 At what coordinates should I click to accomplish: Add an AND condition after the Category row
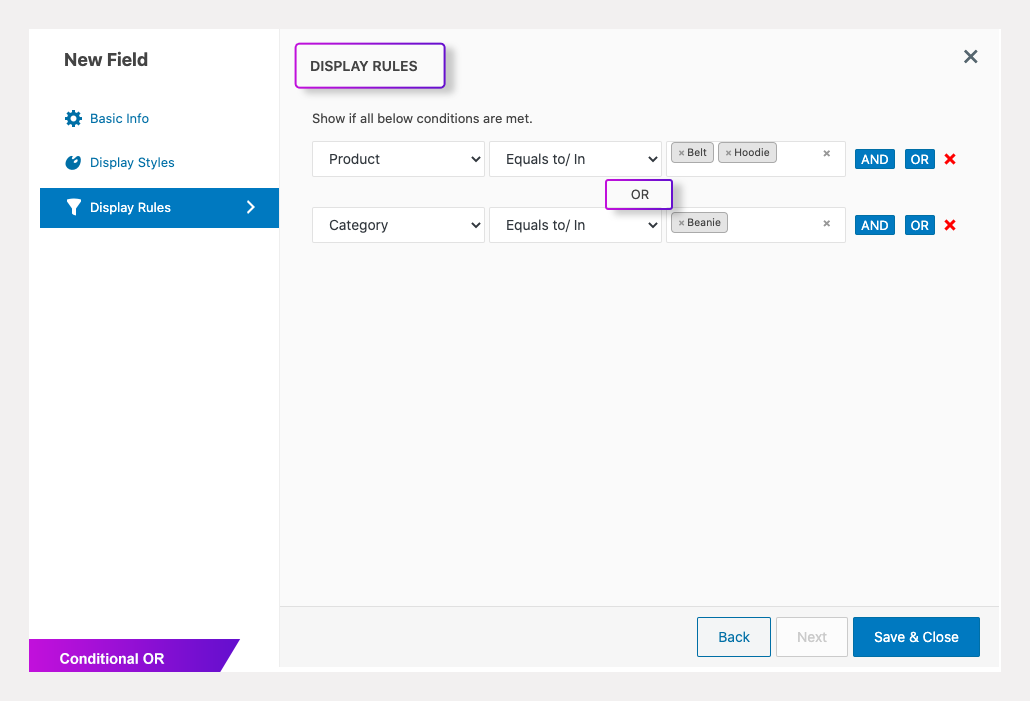pos(874,225)
